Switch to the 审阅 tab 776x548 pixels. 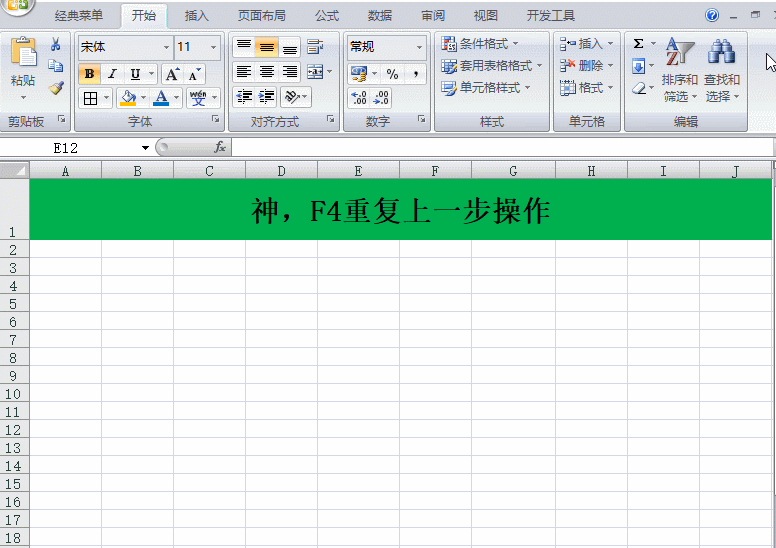coord(433,16)
